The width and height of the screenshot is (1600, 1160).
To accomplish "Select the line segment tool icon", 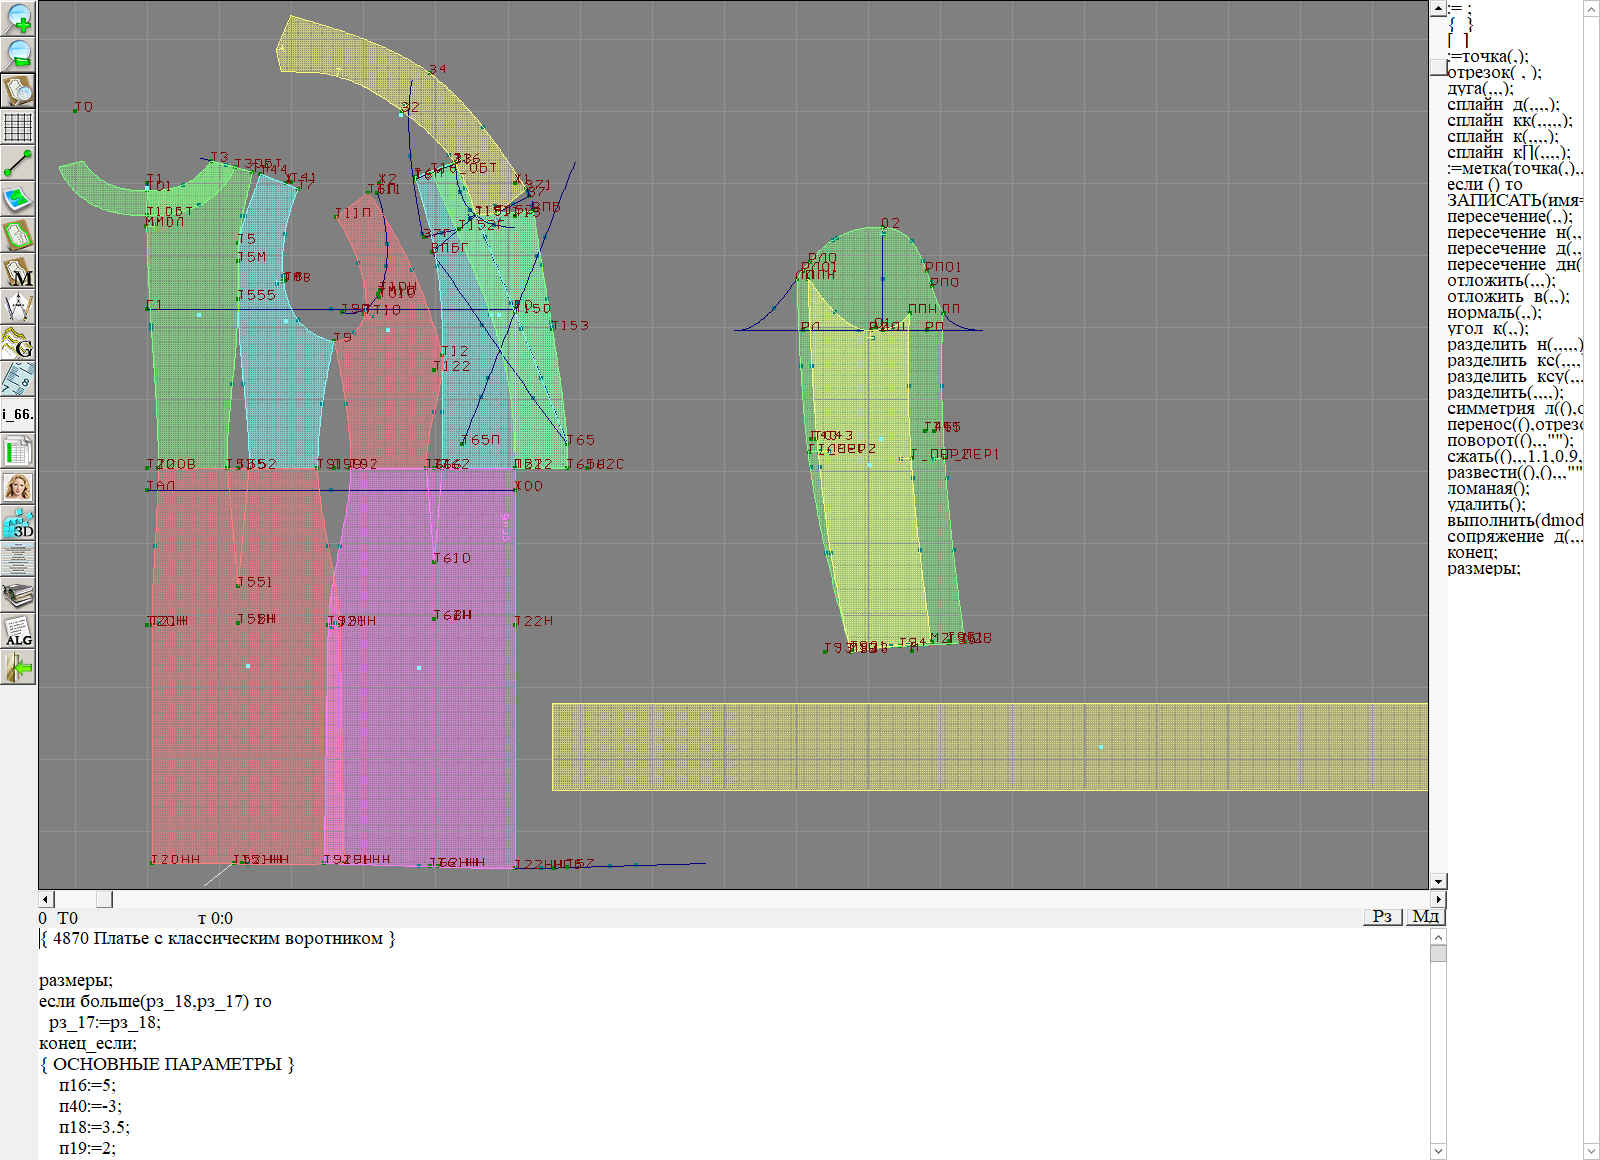I will 18,163.
